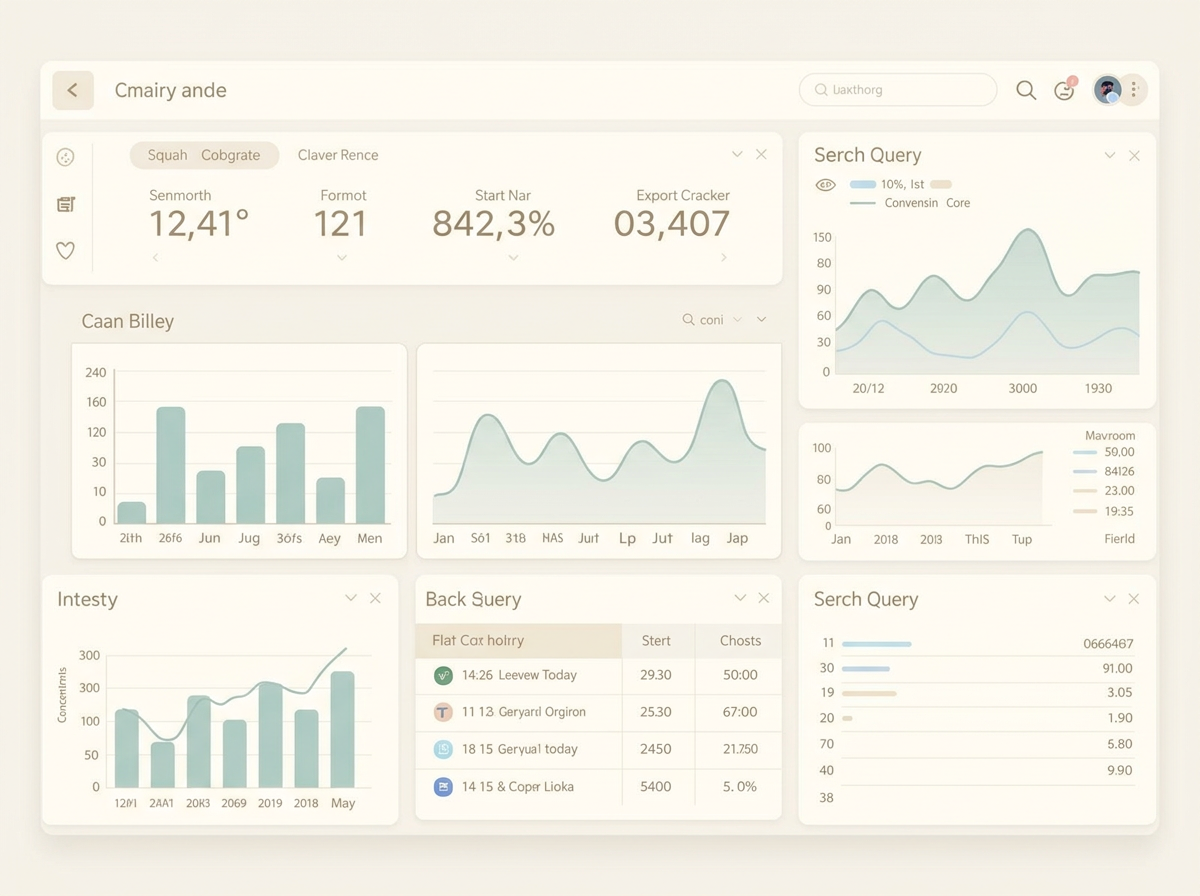This screenshot has width=1200, height=896.
Task: Click the T icon on Geryard Orgiron row
Action: (443, 712)
